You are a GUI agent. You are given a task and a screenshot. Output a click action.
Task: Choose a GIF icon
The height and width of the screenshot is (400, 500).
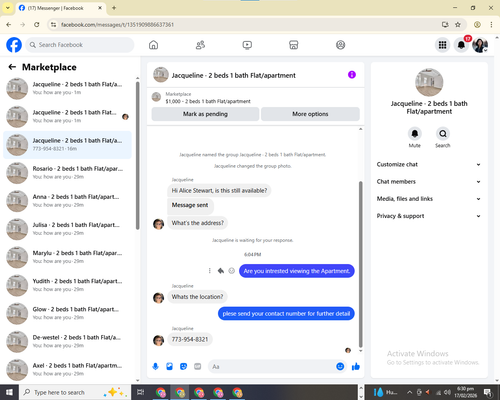tap(197, 367)
